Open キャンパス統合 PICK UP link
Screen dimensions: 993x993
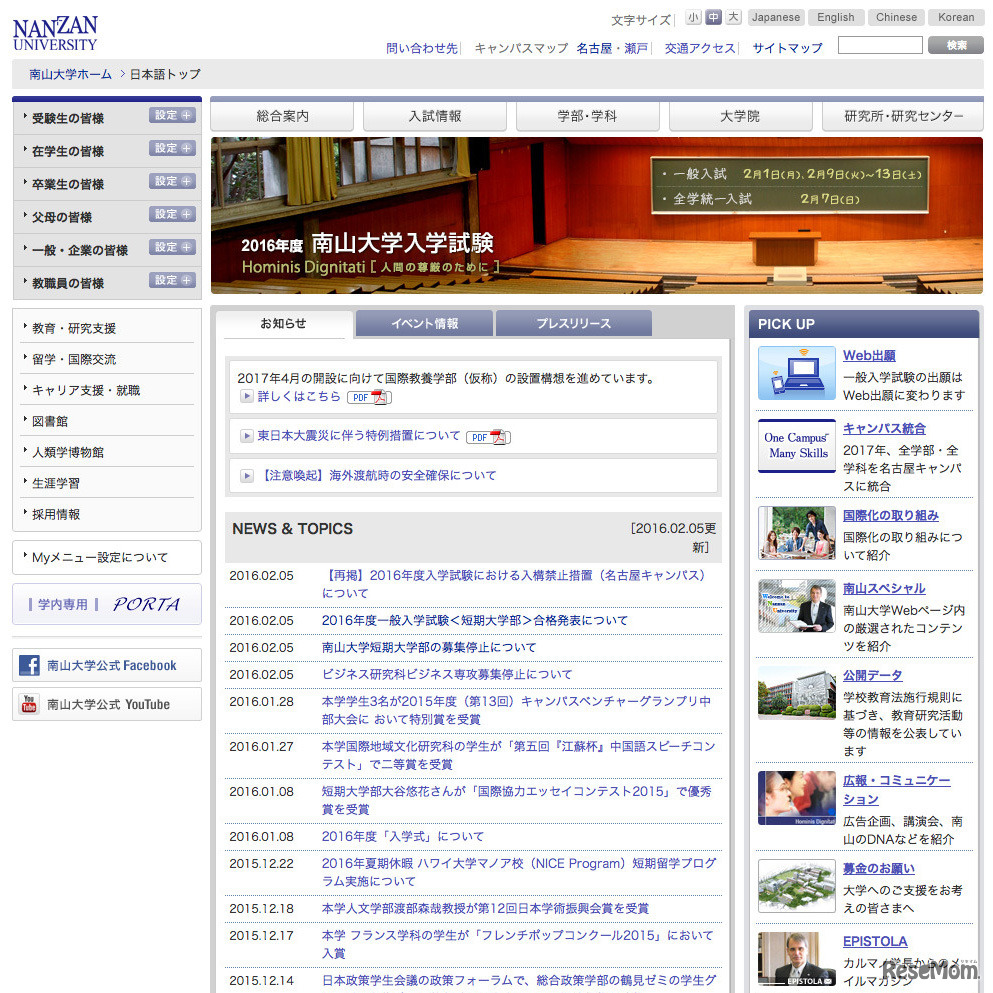(x=884, y=429)
